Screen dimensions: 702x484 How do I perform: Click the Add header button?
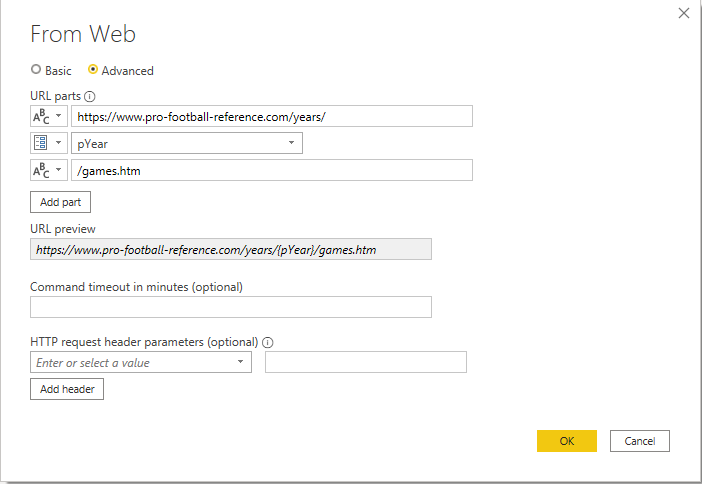(67, 389)
